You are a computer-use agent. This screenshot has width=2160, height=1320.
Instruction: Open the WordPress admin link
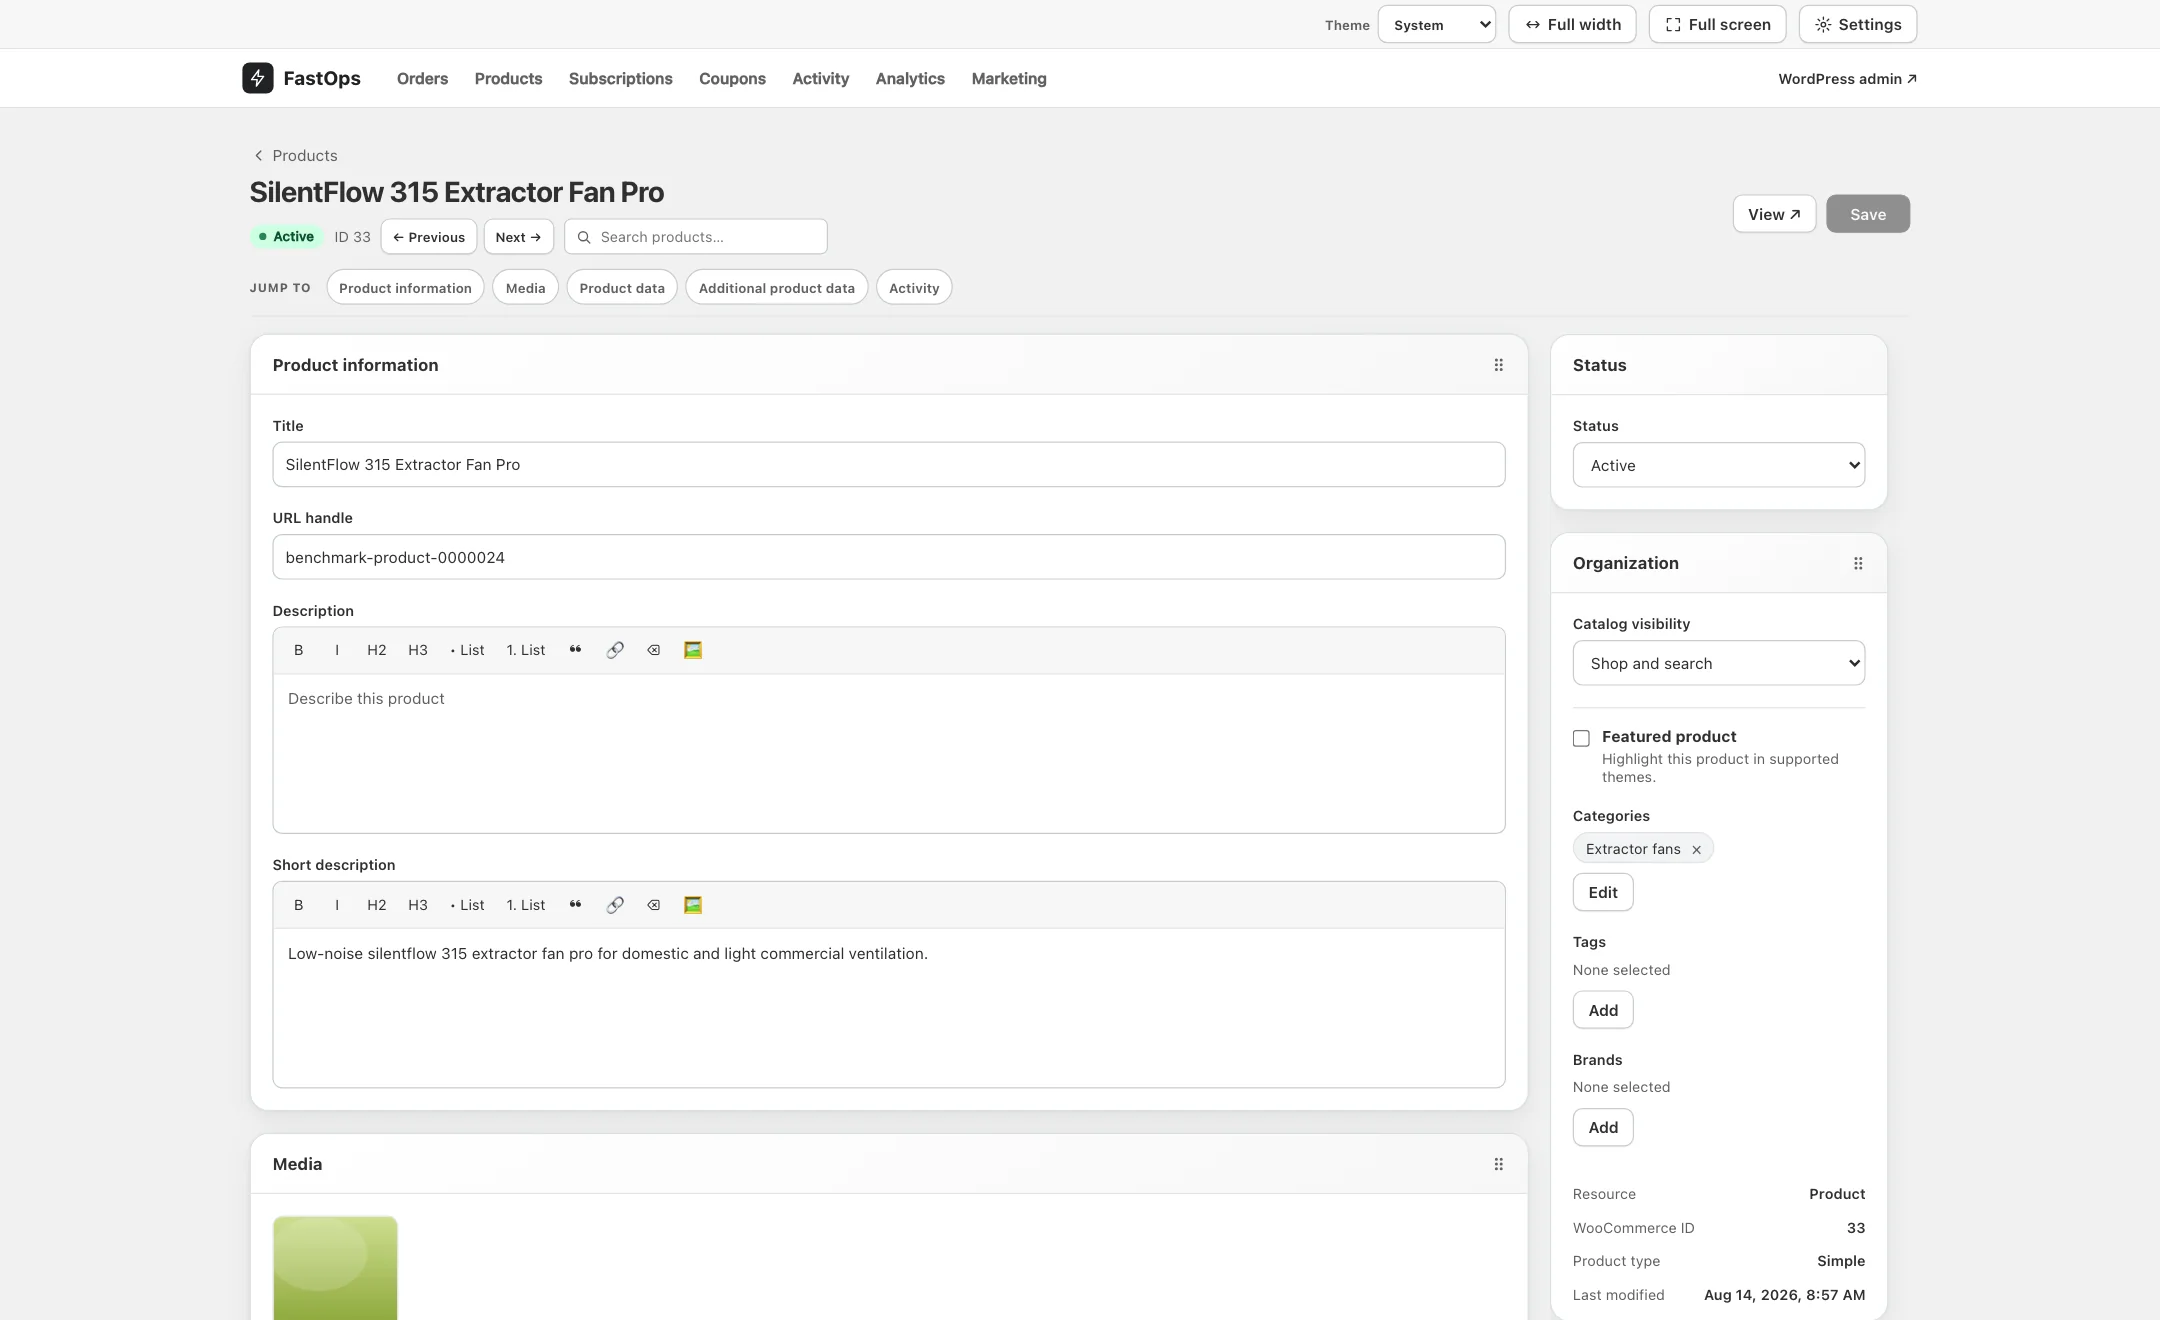1847,78
